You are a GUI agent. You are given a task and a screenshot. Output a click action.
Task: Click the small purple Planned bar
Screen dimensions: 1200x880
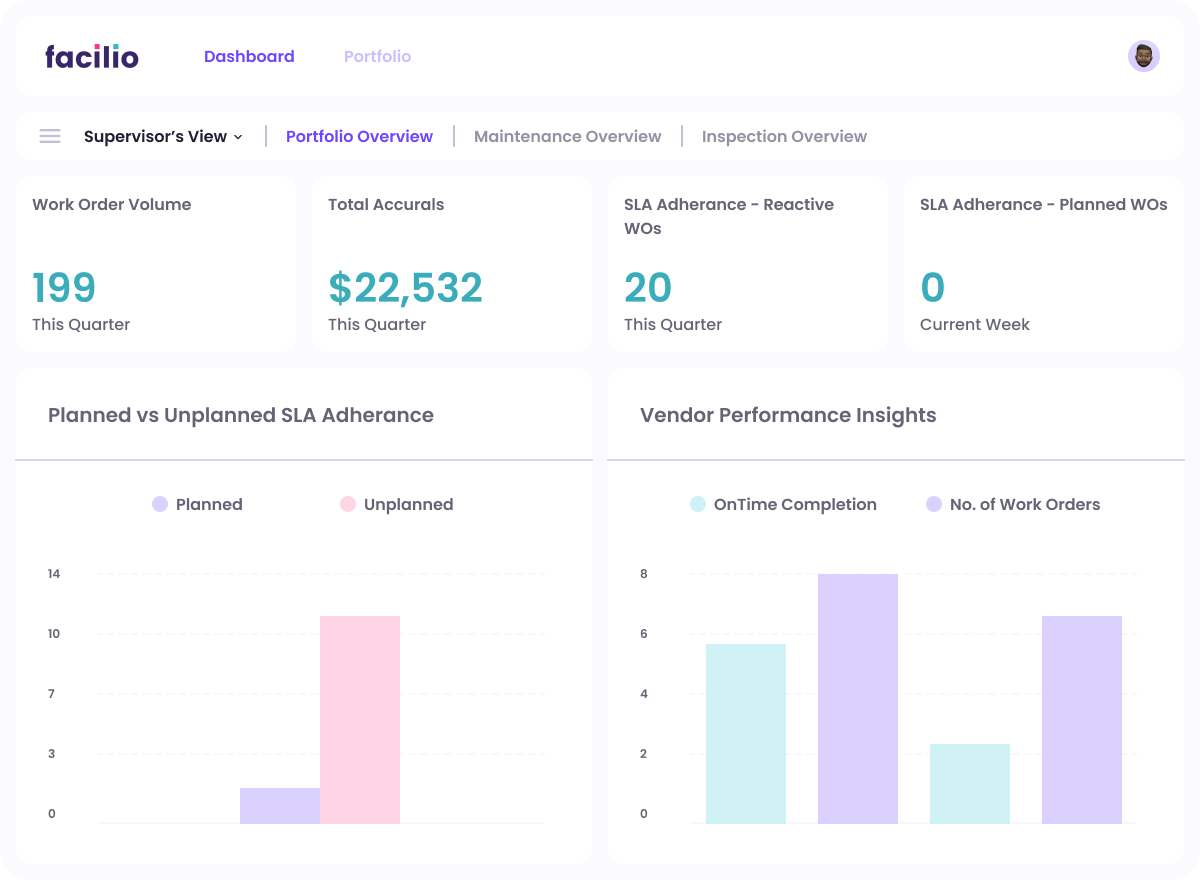coord(280,805)
